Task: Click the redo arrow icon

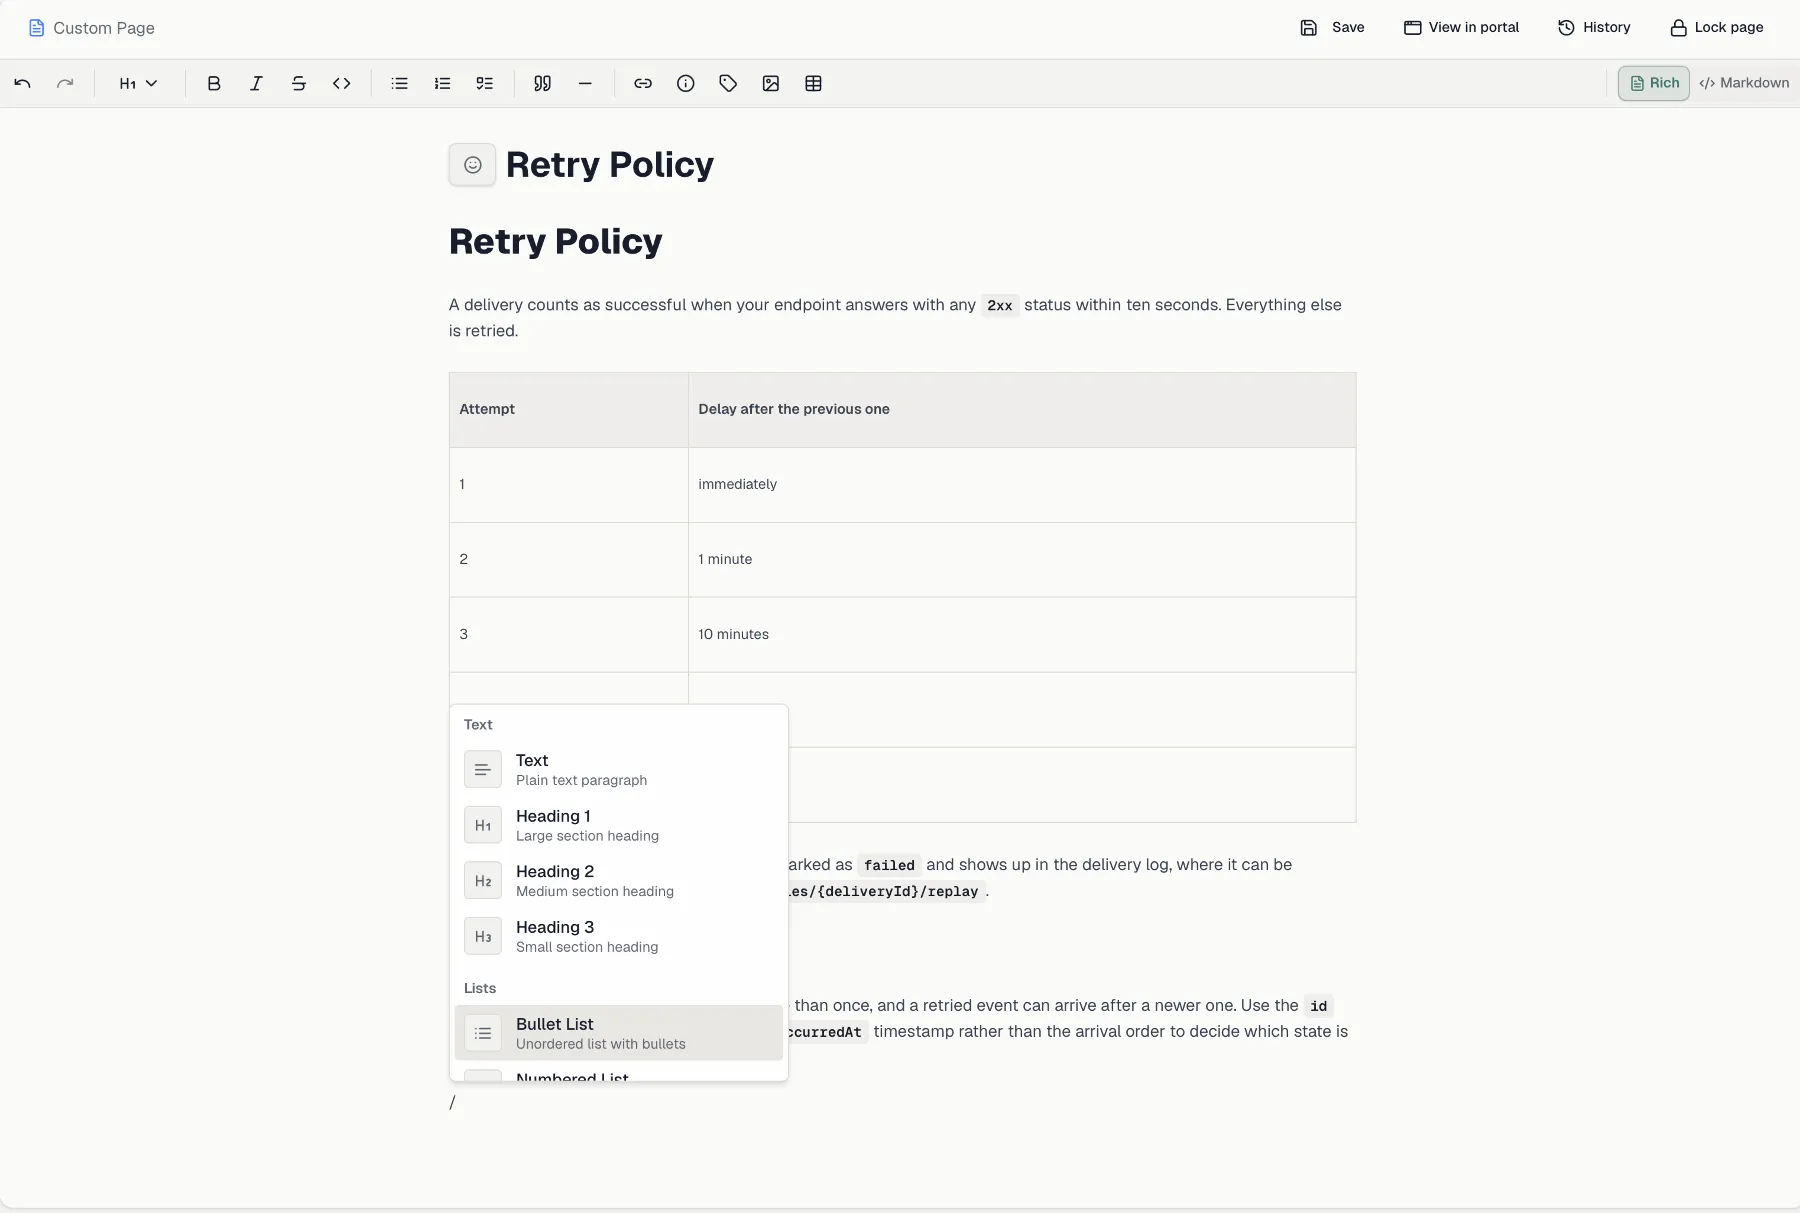Action: click(65, 84)
